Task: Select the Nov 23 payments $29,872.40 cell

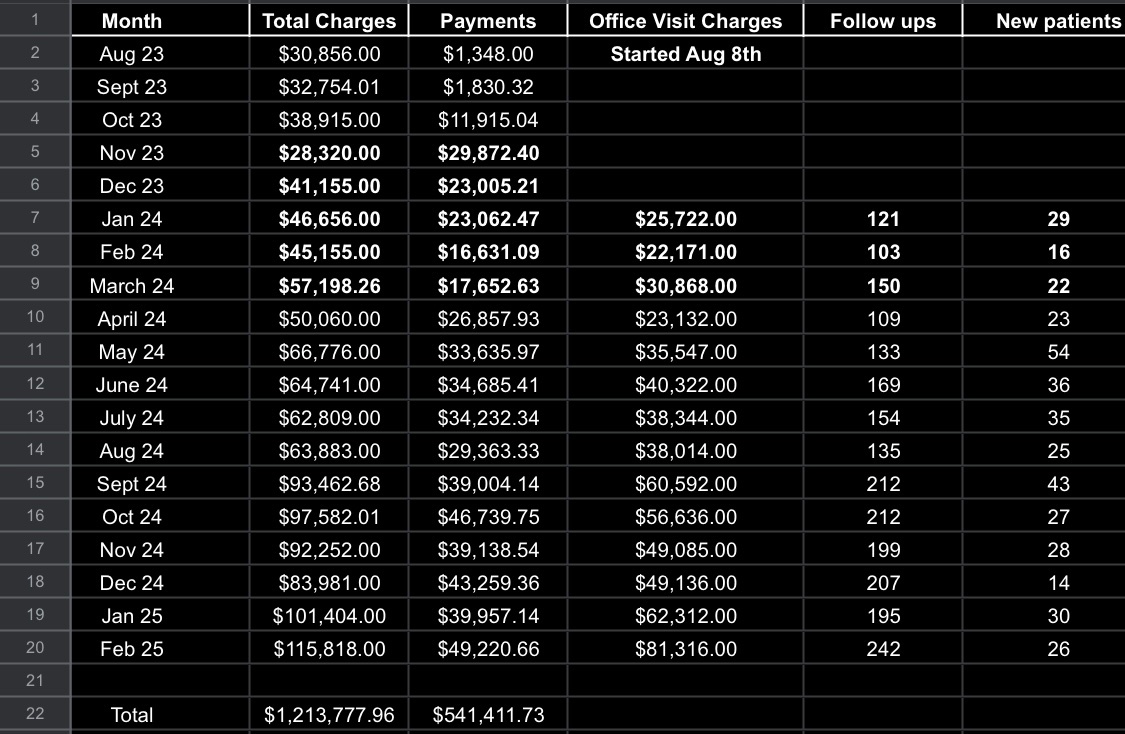Action: point(488,153)
